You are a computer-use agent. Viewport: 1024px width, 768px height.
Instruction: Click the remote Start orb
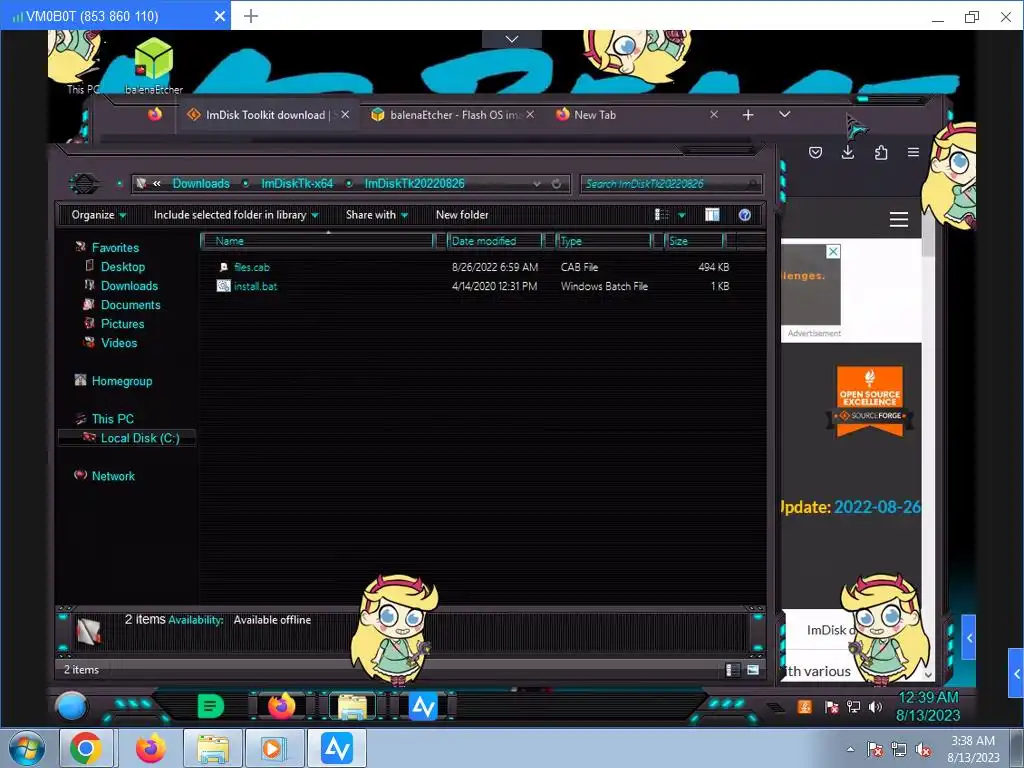pos(71,707)
